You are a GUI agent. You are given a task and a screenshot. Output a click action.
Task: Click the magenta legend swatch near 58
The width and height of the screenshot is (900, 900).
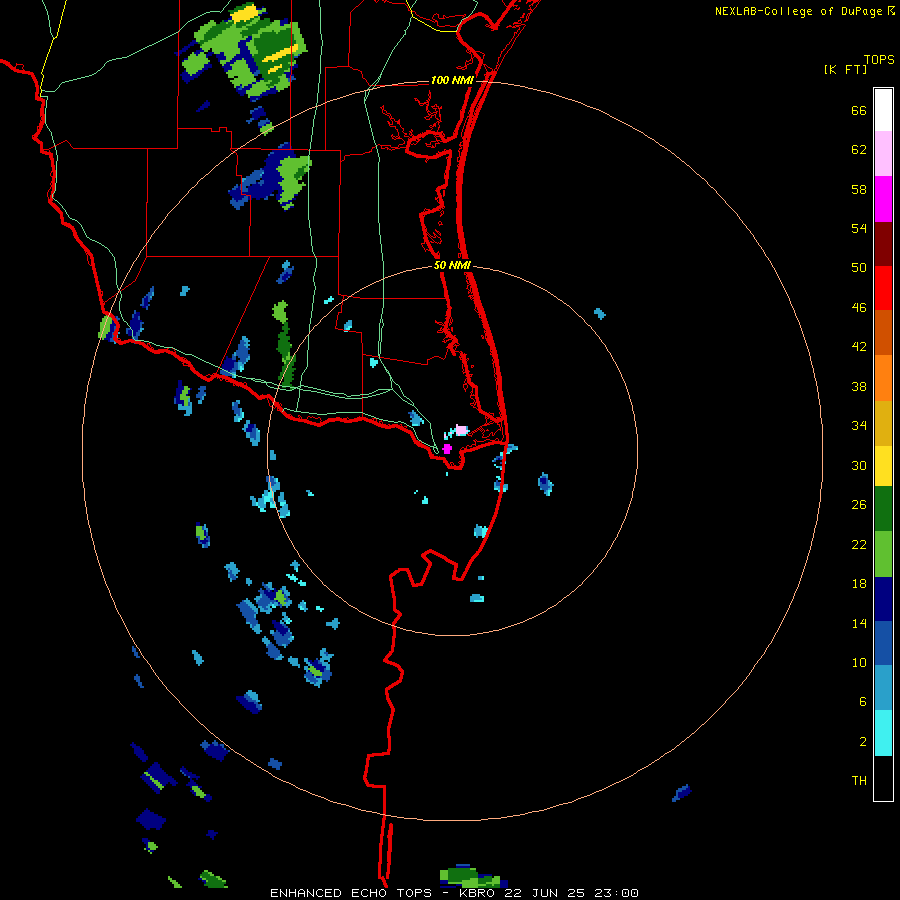(x=883, y=199)
